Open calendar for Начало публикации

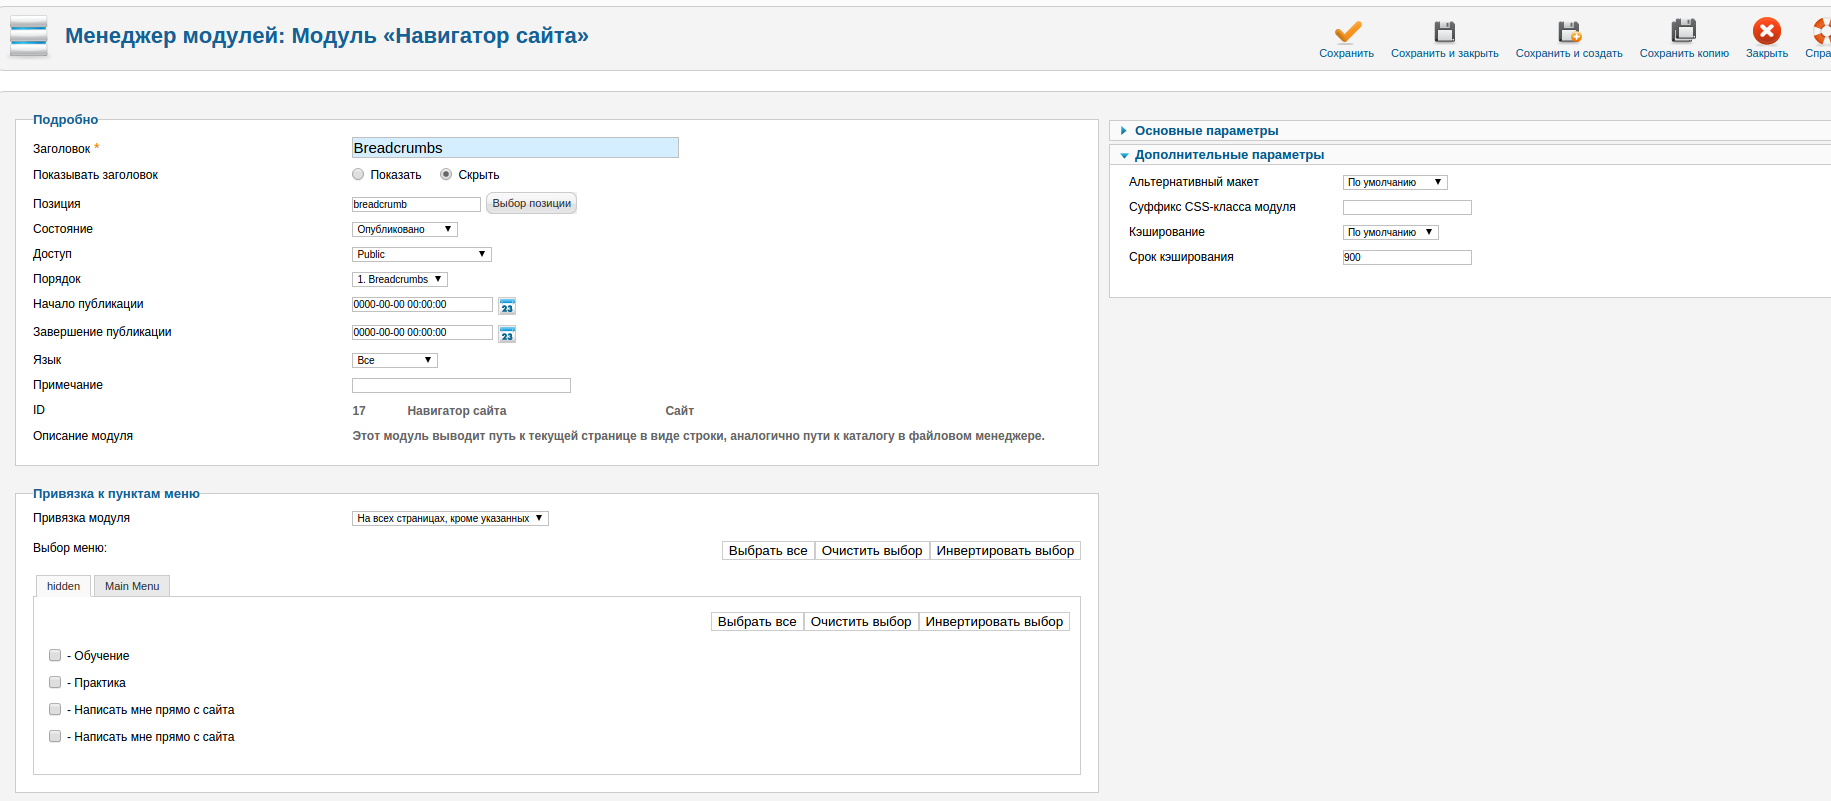507,306
